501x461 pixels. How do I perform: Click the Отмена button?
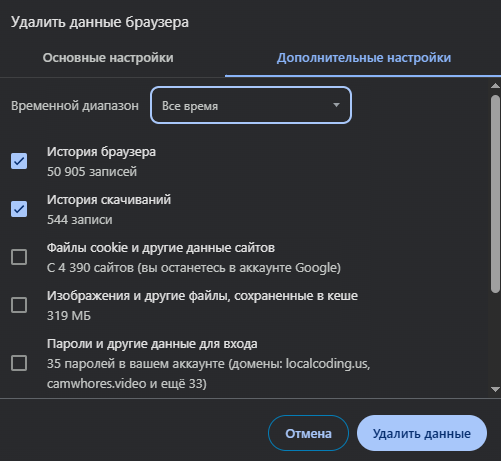(308, 433)
